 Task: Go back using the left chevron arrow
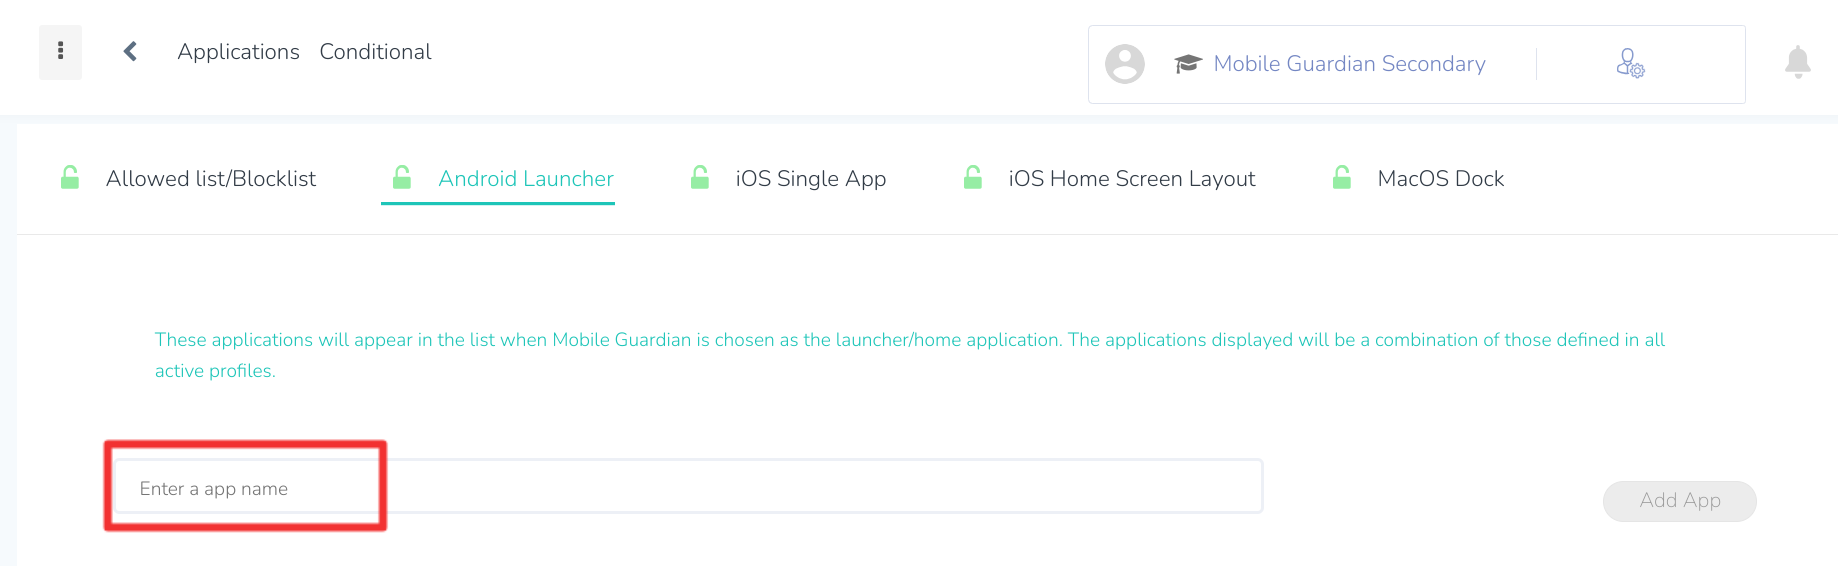pos(130,52)
